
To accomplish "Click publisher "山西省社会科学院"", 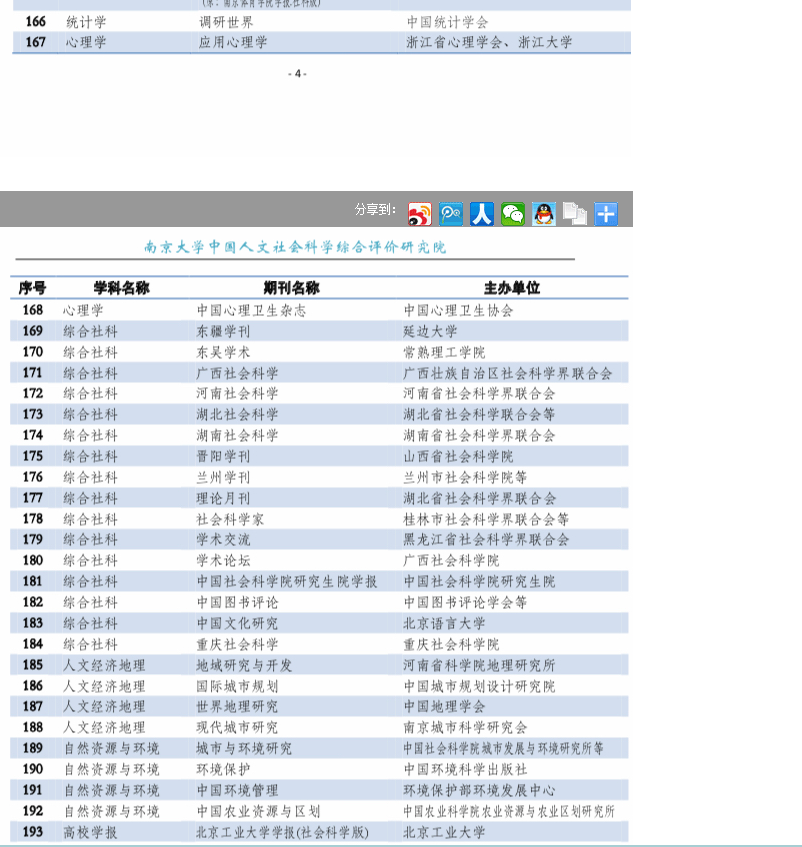I will pyautogui.click(x=458, y=456).
